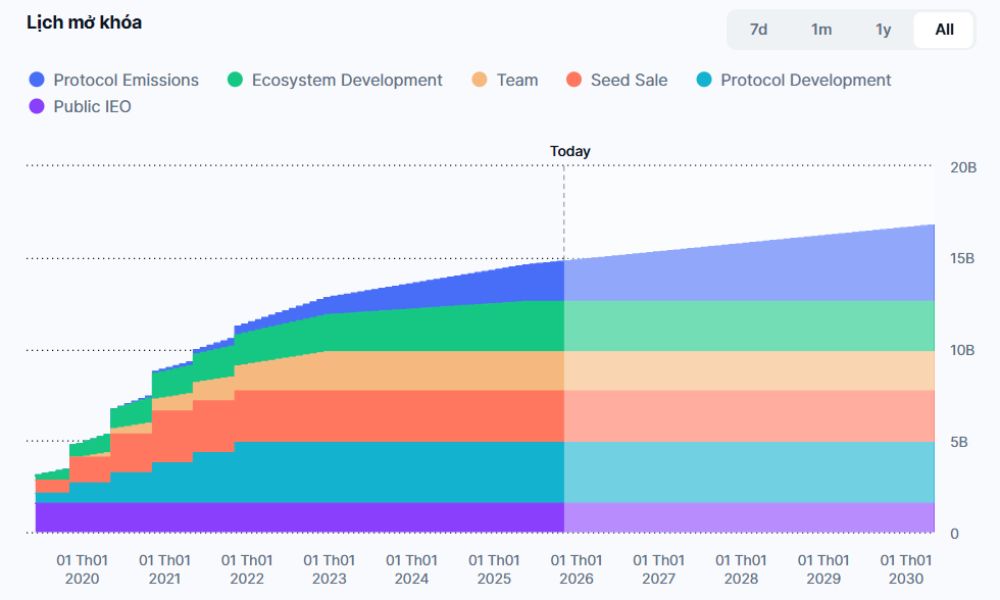Click the red Seed Sale legend dot
Viewport: 1000px width, 600px height.
coord(574,80)
